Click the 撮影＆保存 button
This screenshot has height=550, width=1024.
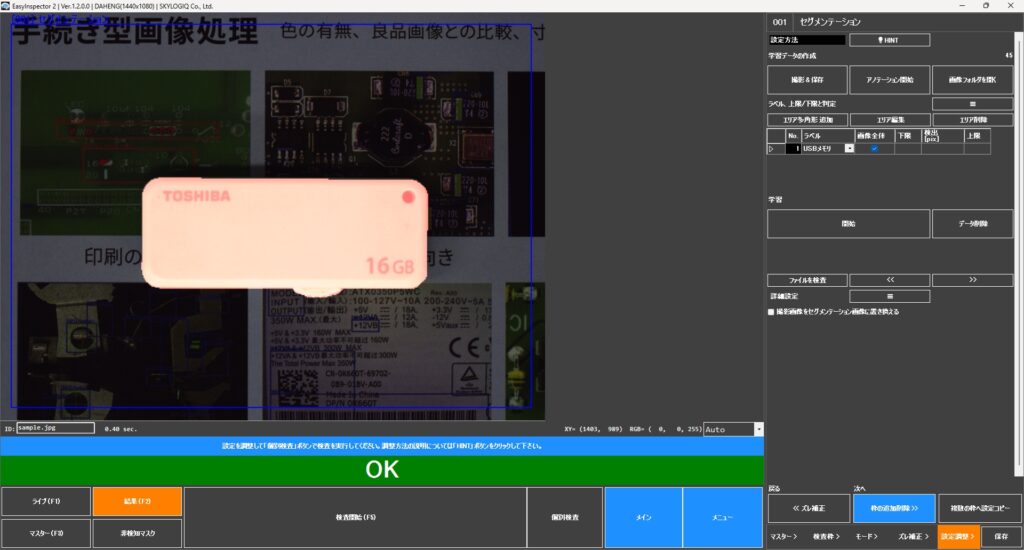(807, 80)
